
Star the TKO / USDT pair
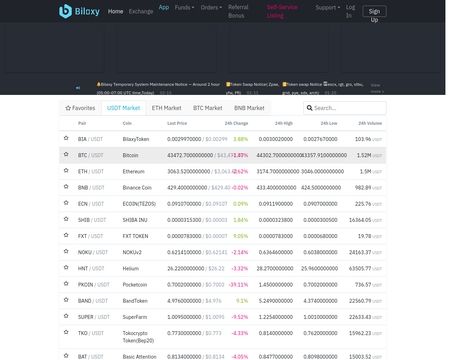(x=66, y=332)
